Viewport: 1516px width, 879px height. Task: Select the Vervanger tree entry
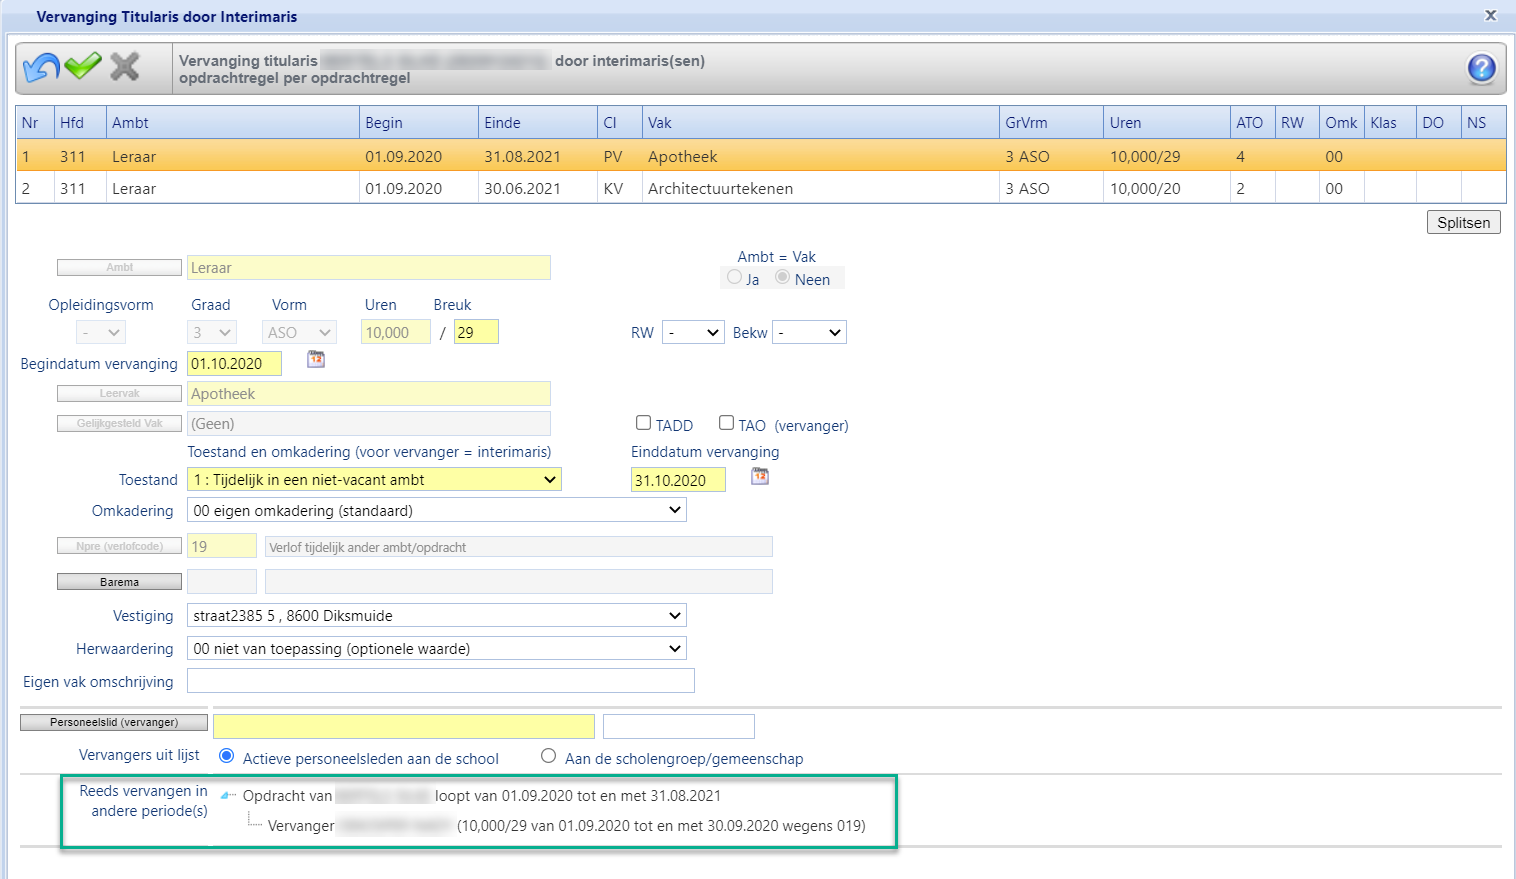click(x=566, y=826)
